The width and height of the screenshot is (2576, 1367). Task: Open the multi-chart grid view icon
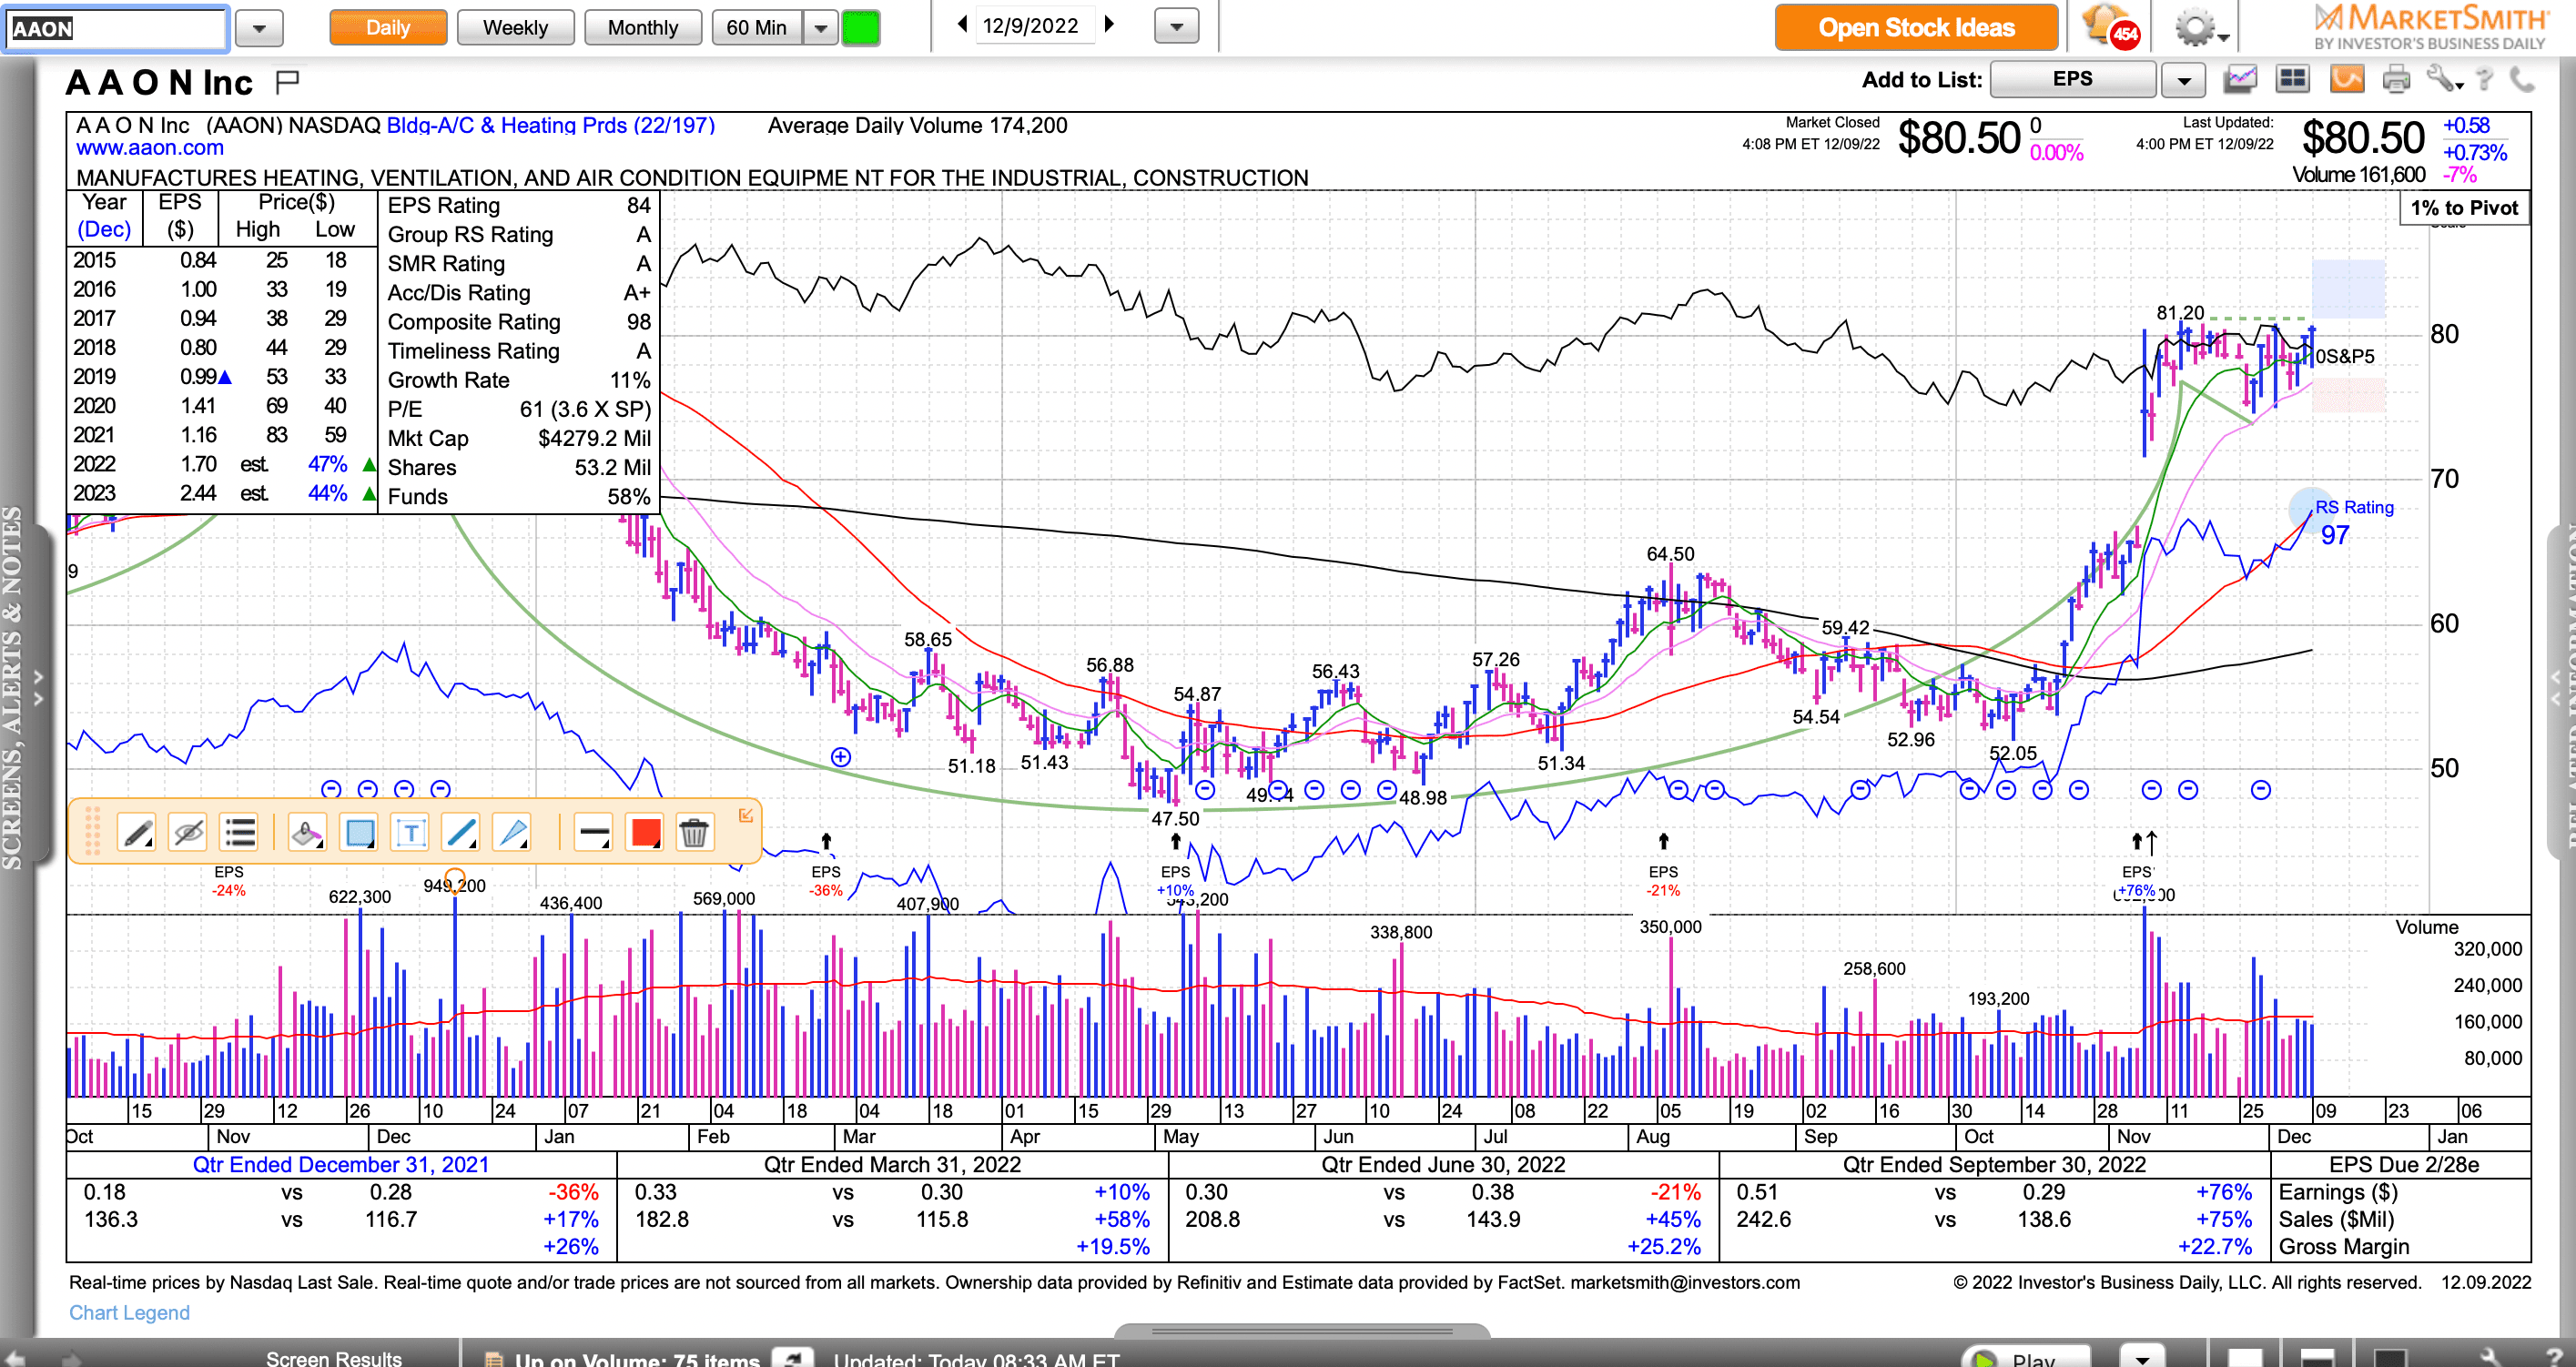2292,79
